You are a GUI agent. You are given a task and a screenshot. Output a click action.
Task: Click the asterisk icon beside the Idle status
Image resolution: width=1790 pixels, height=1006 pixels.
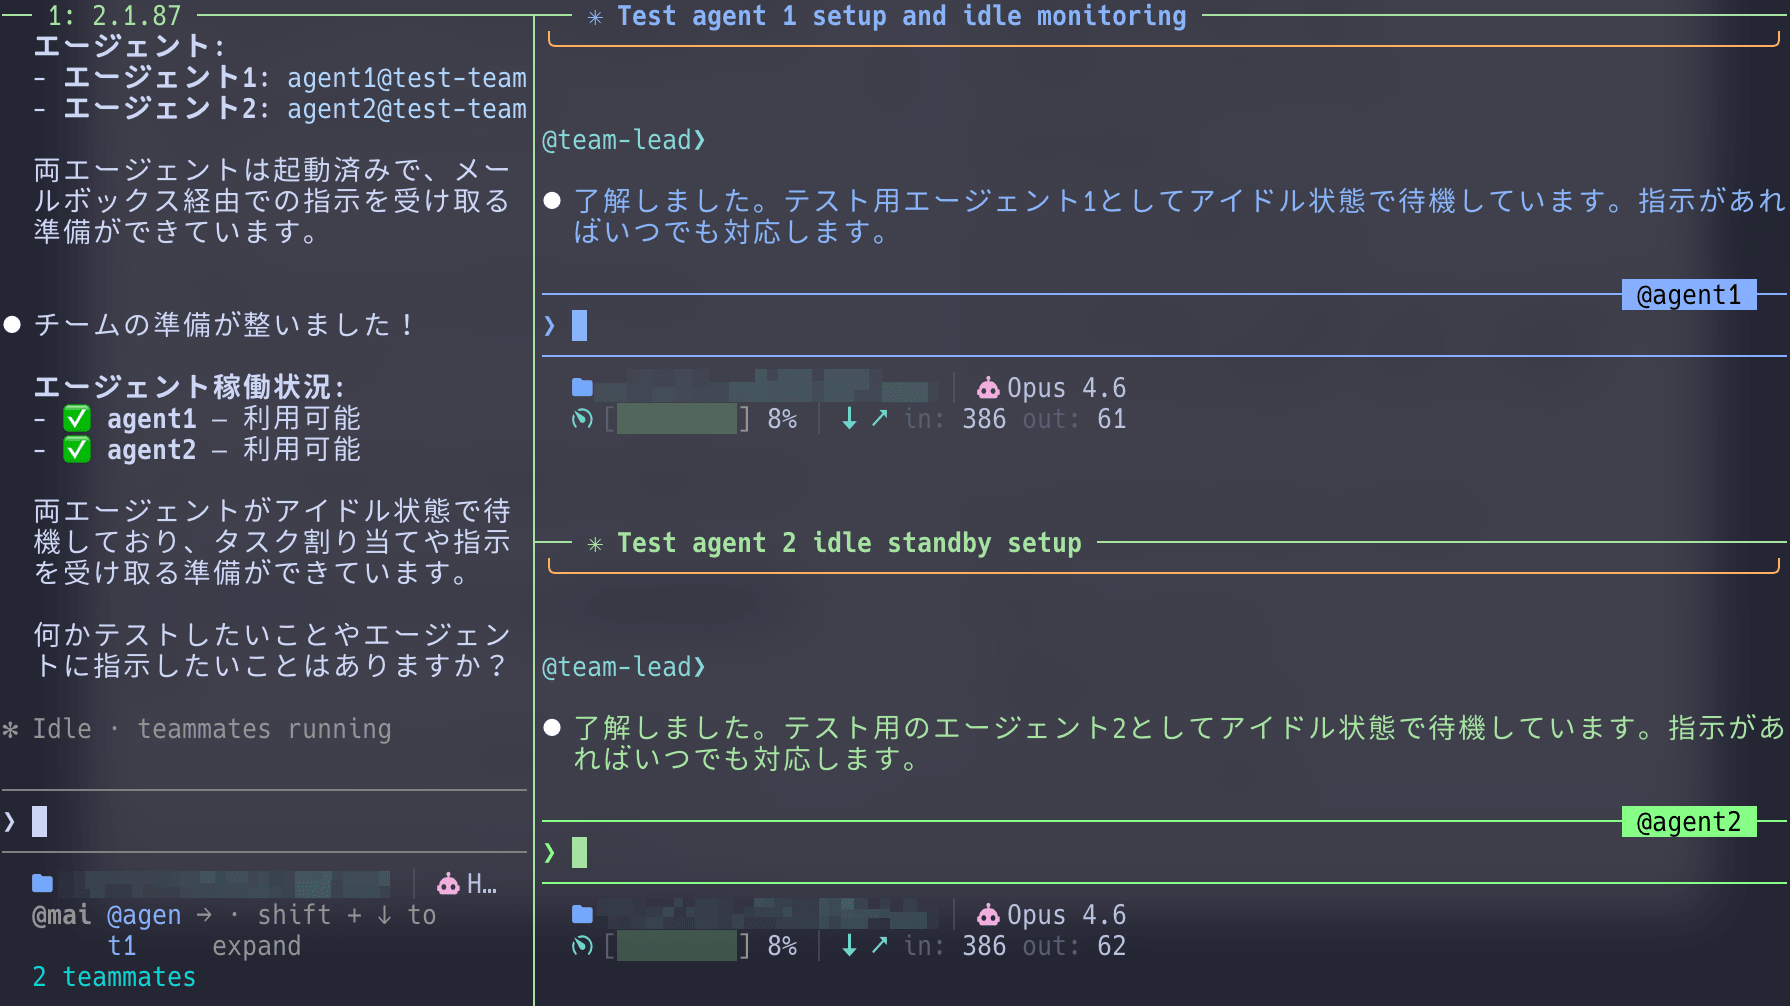click(11, 730)
